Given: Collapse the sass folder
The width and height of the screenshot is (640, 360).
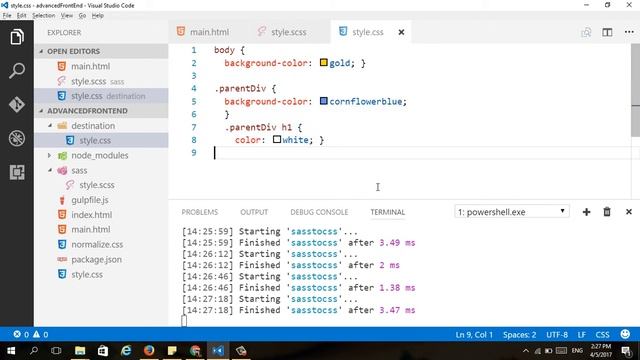Looking at the screenshot, I should pyautogui.click(x=50, y=170).
